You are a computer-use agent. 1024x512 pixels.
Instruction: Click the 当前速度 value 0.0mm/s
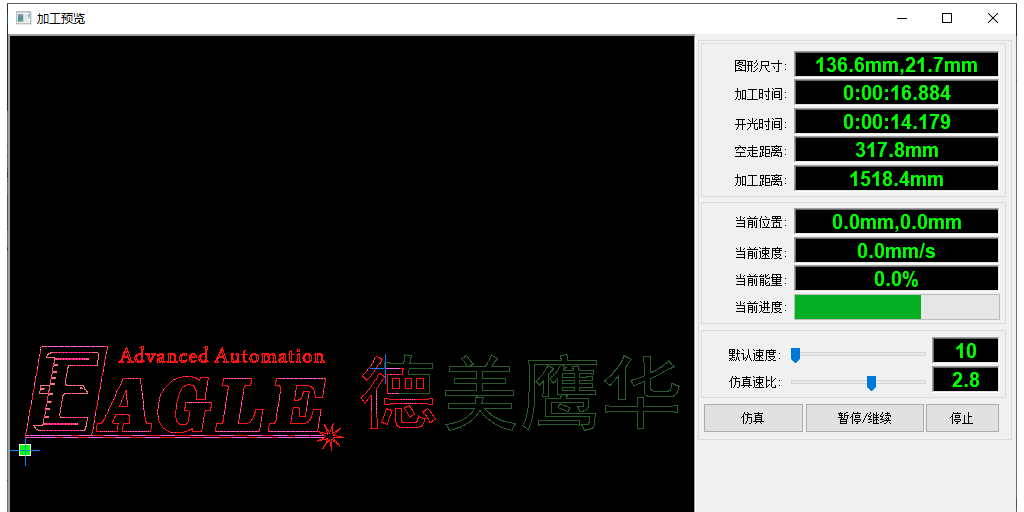pyautogui.click(x=896, y=250)
